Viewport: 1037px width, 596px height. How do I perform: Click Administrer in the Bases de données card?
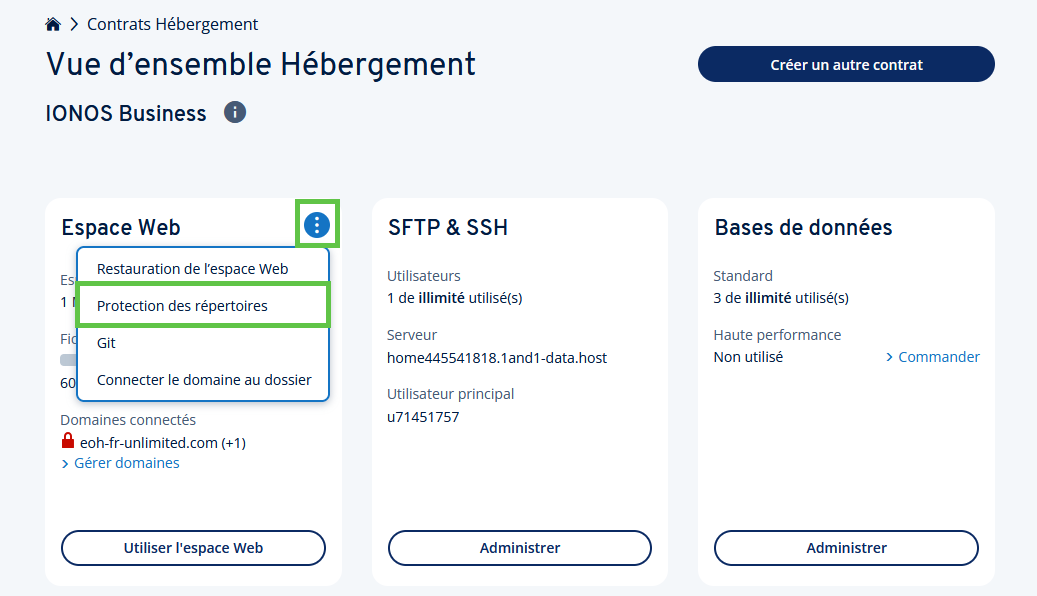[x=846, y=548]
